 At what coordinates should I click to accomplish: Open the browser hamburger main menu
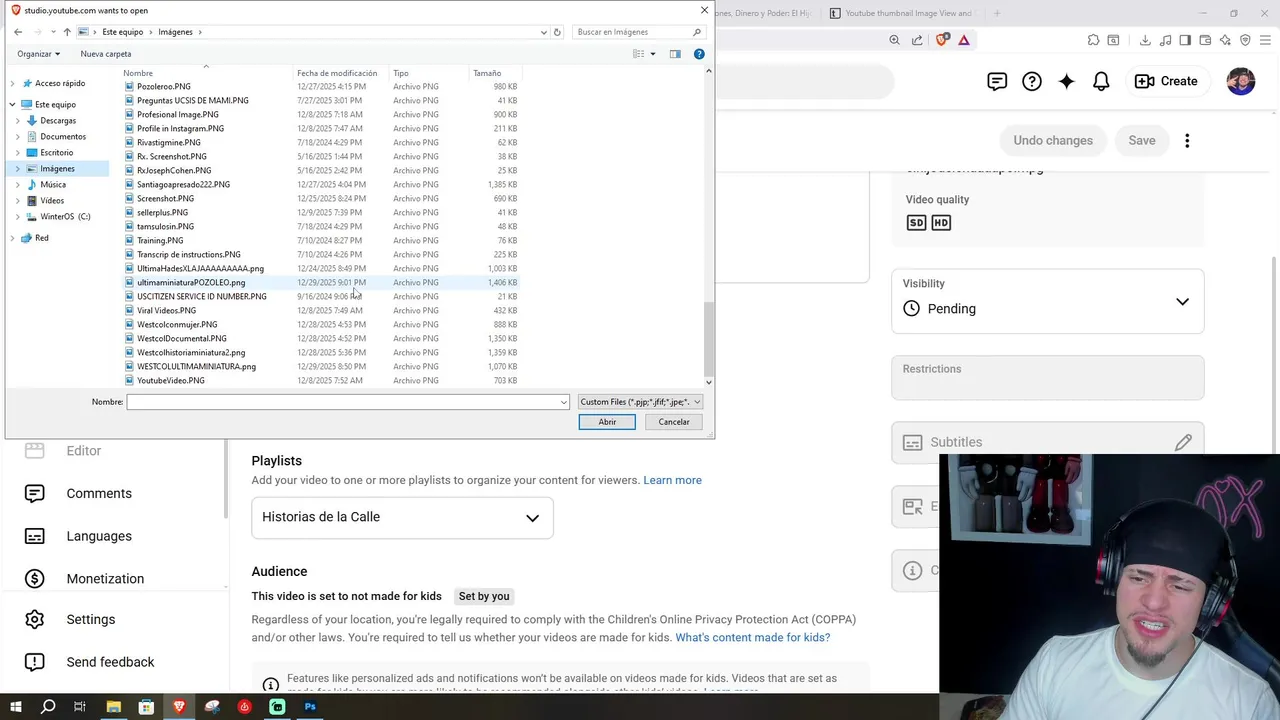click(1266, 40)
